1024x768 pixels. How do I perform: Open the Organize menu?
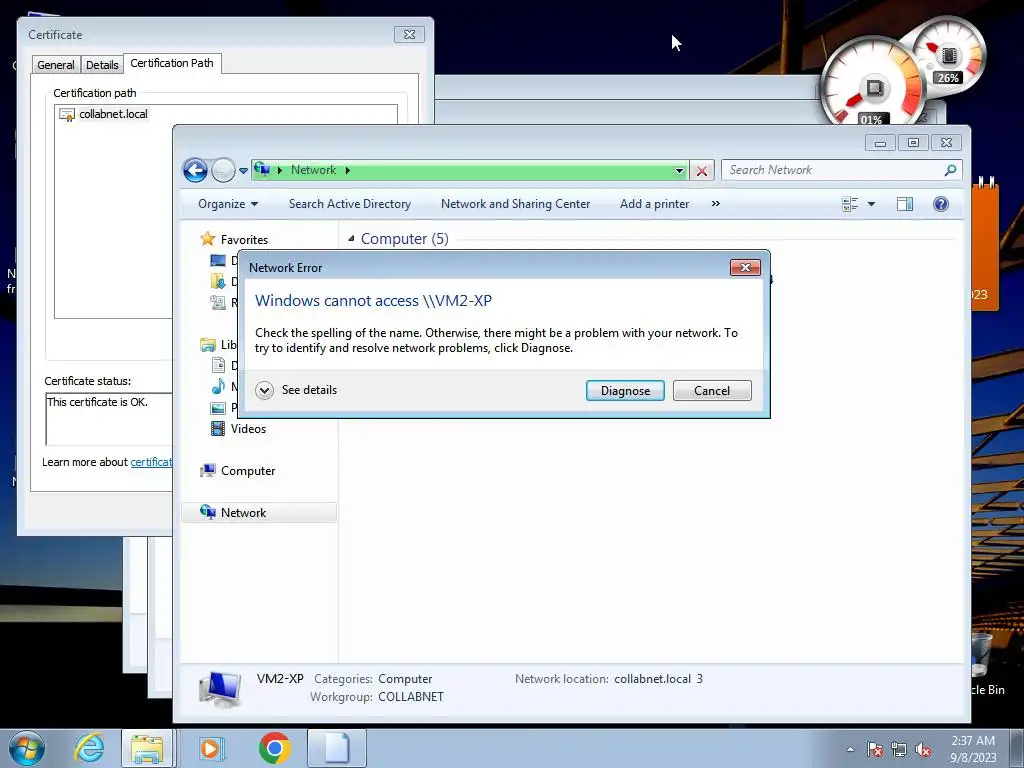[x=228, y=204]
